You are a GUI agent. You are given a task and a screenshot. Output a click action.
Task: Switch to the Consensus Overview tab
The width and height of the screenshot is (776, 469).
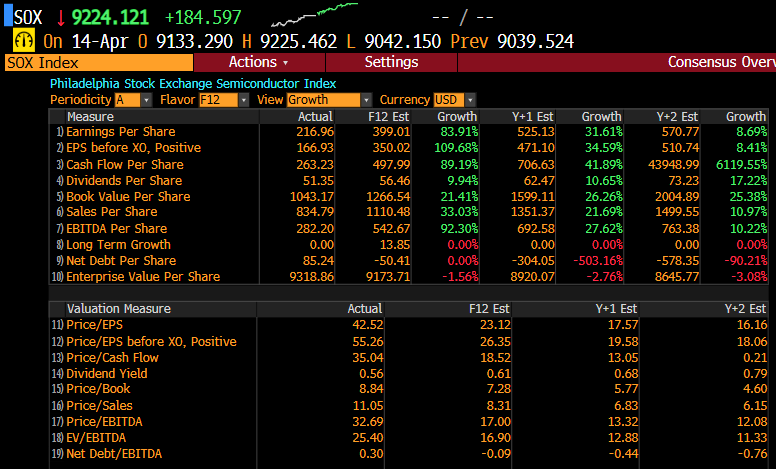click(x=720, y=62)
